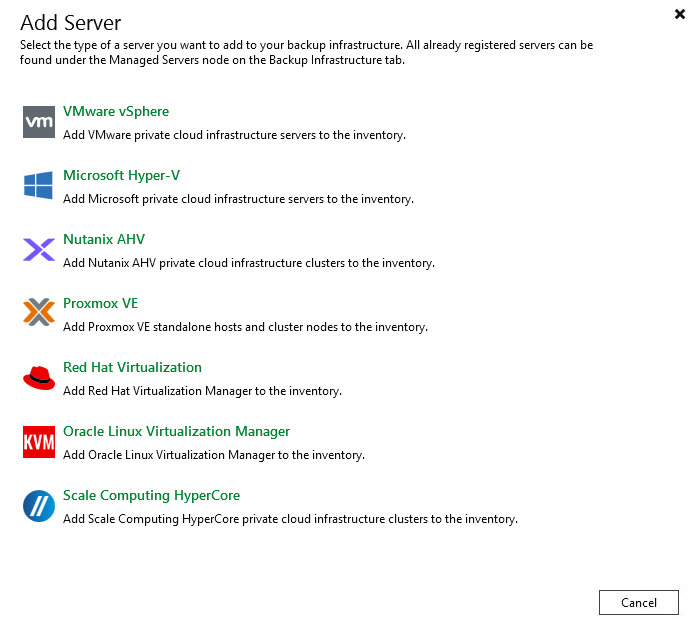Click the VMware vSphere vm icon
The image size is (692, 623).
(39, 122)
